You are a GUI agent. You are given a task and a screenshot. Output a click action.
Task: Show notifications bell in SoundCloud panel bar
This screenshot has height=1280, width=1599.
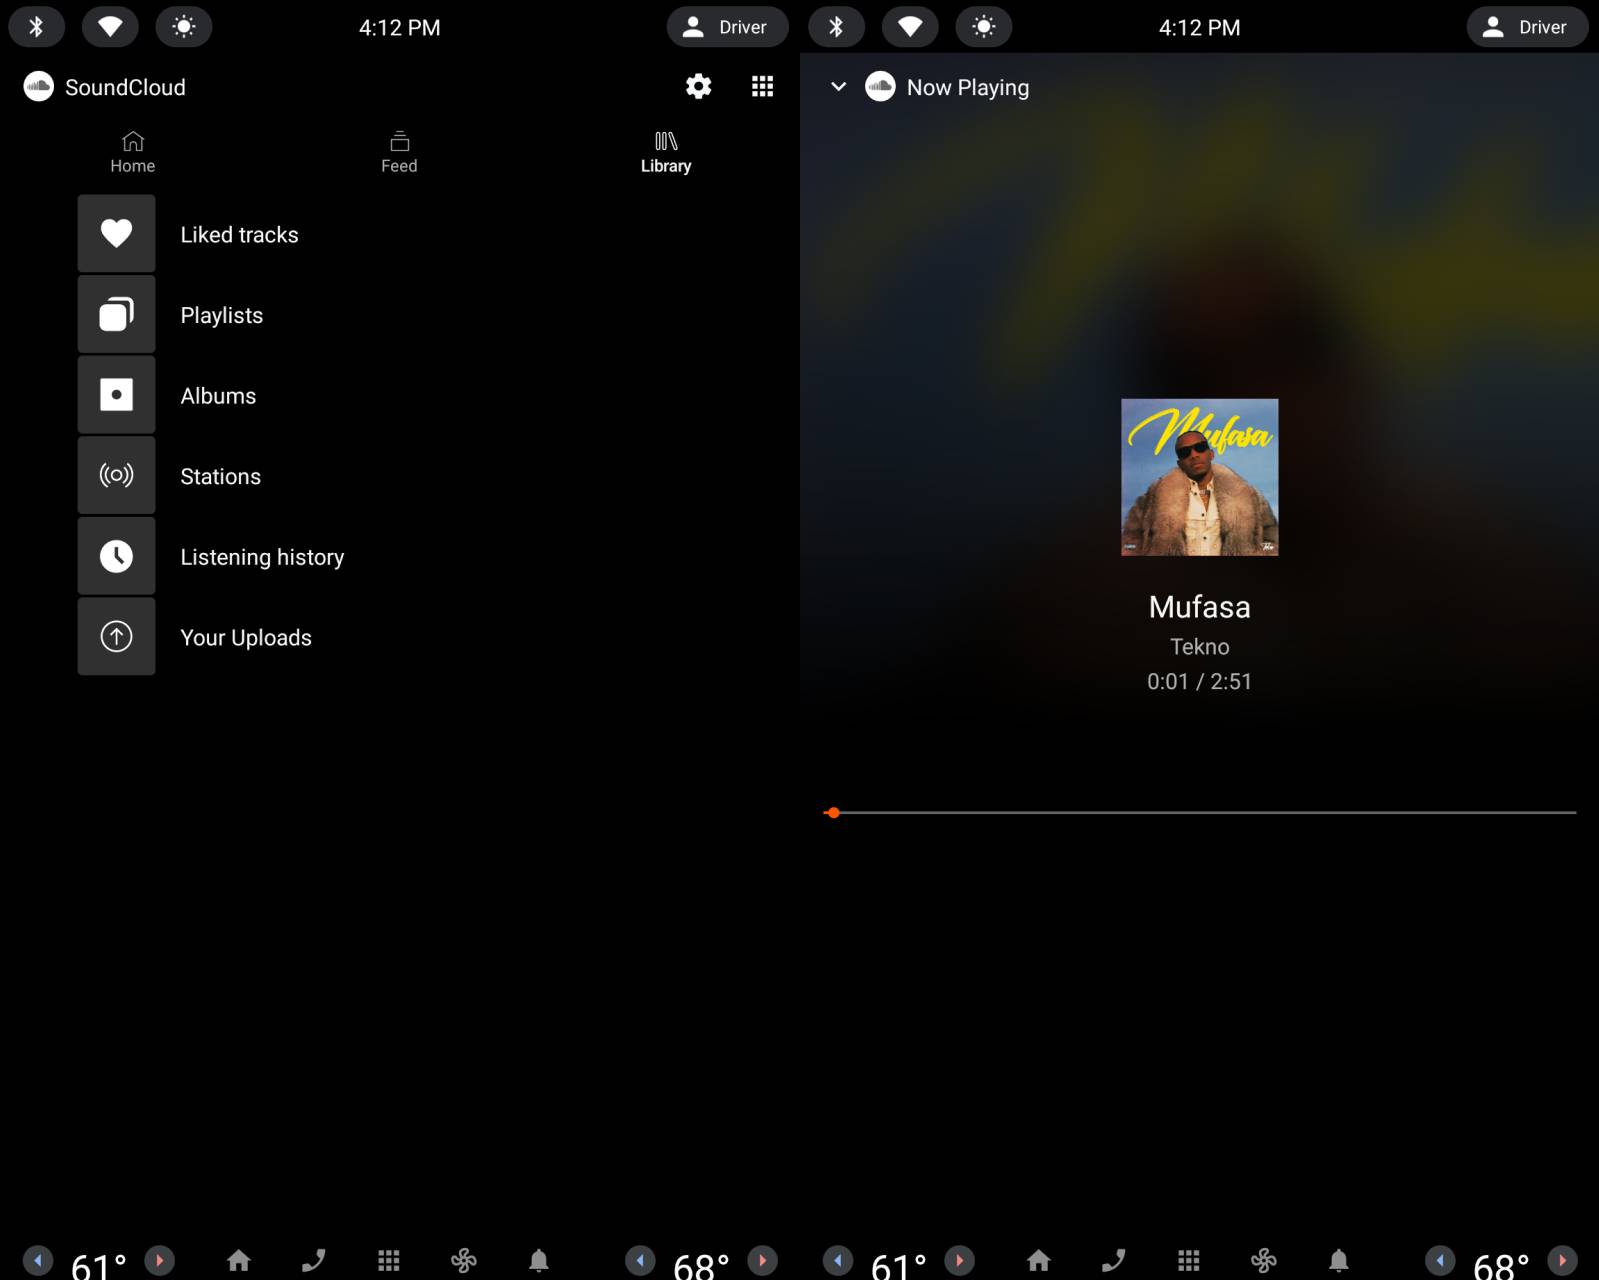539,1260
